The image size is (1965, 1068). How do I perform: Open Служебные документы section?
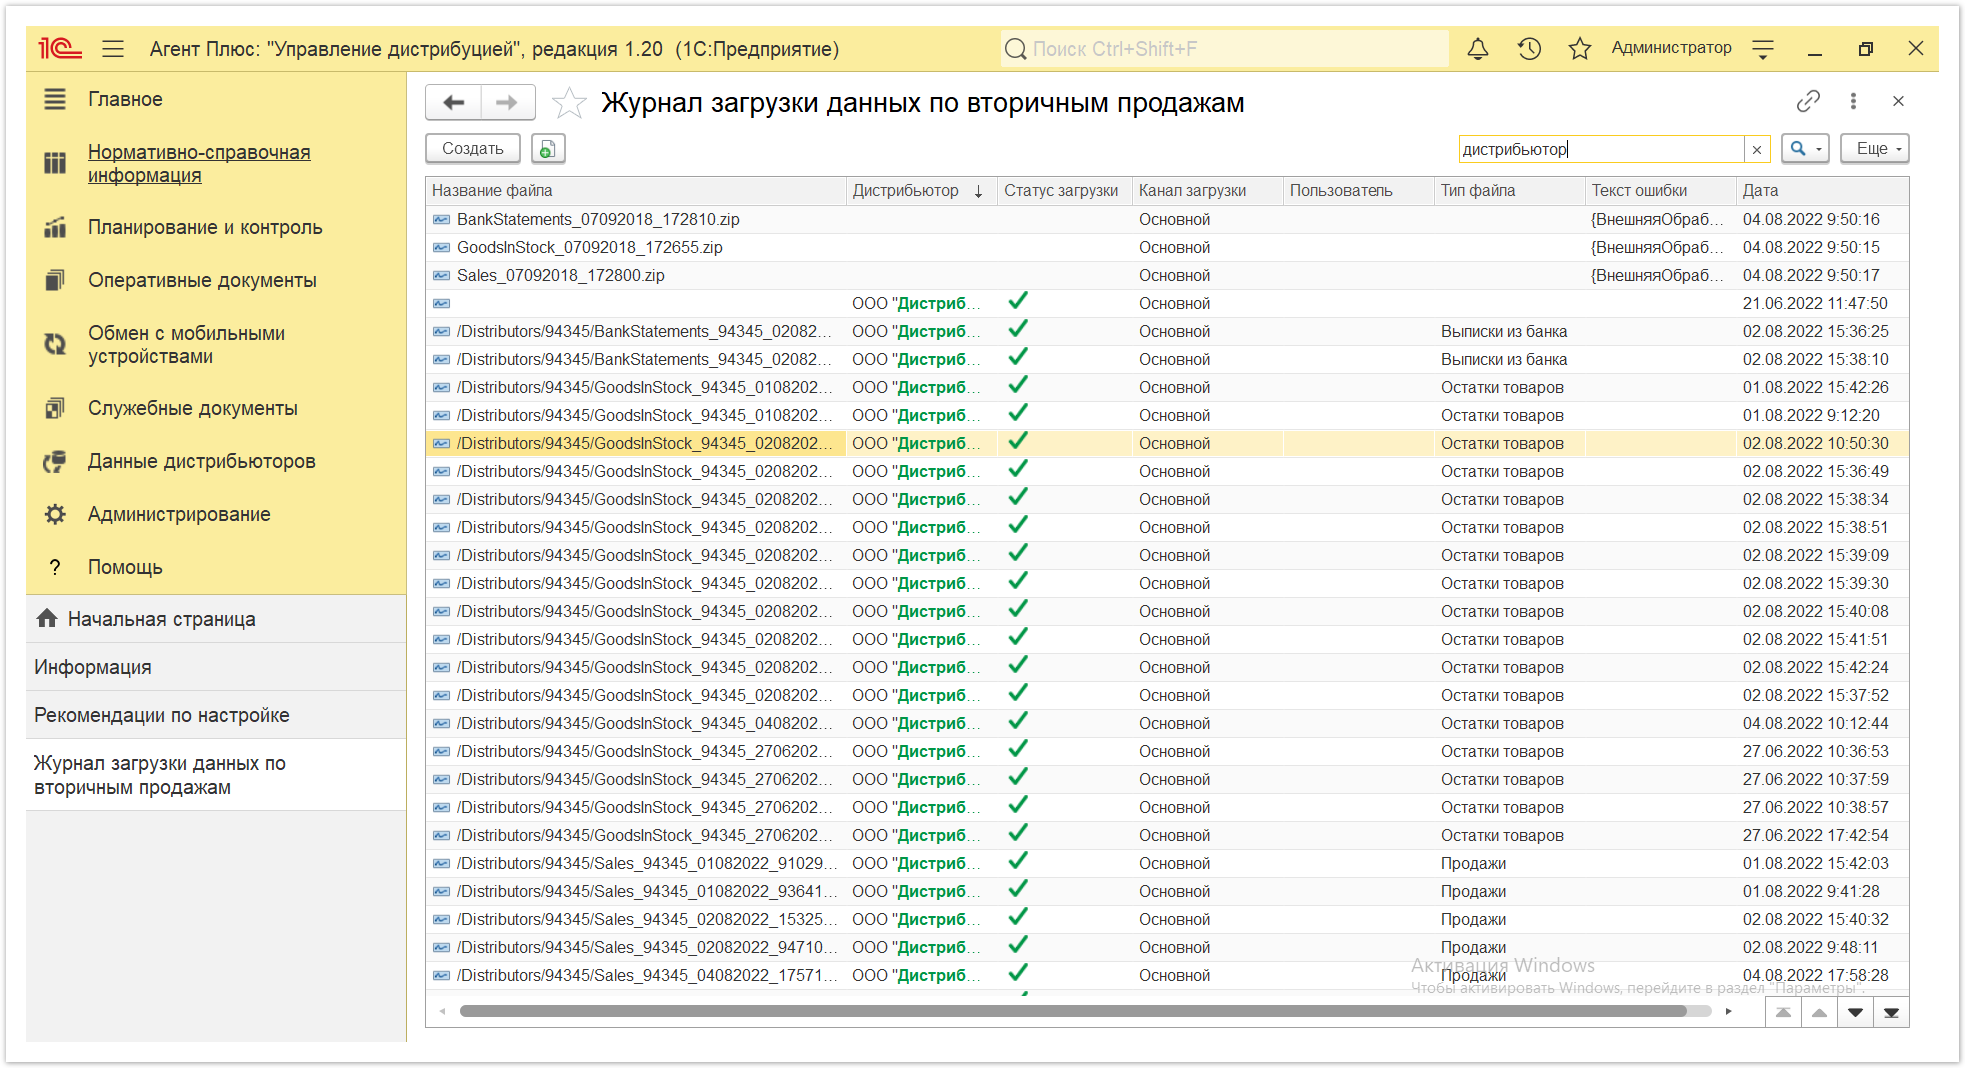point(193,408)
